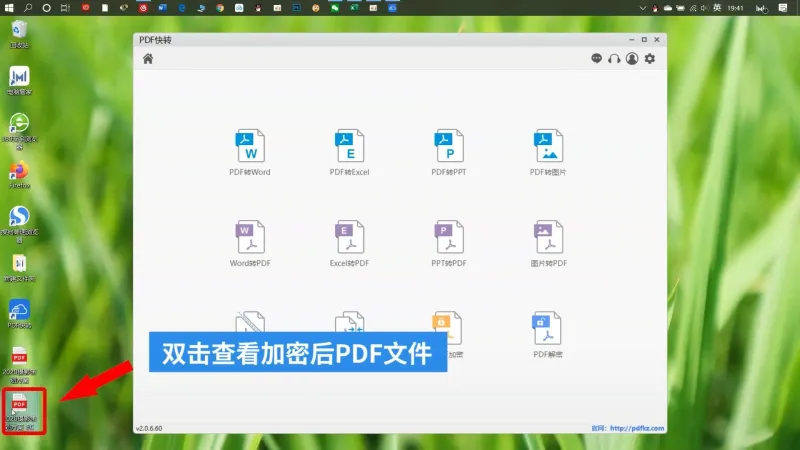Switch to Chrome in the taskbar
The height and width of the screenshot is (450, 800).
(x=220, y=8)
